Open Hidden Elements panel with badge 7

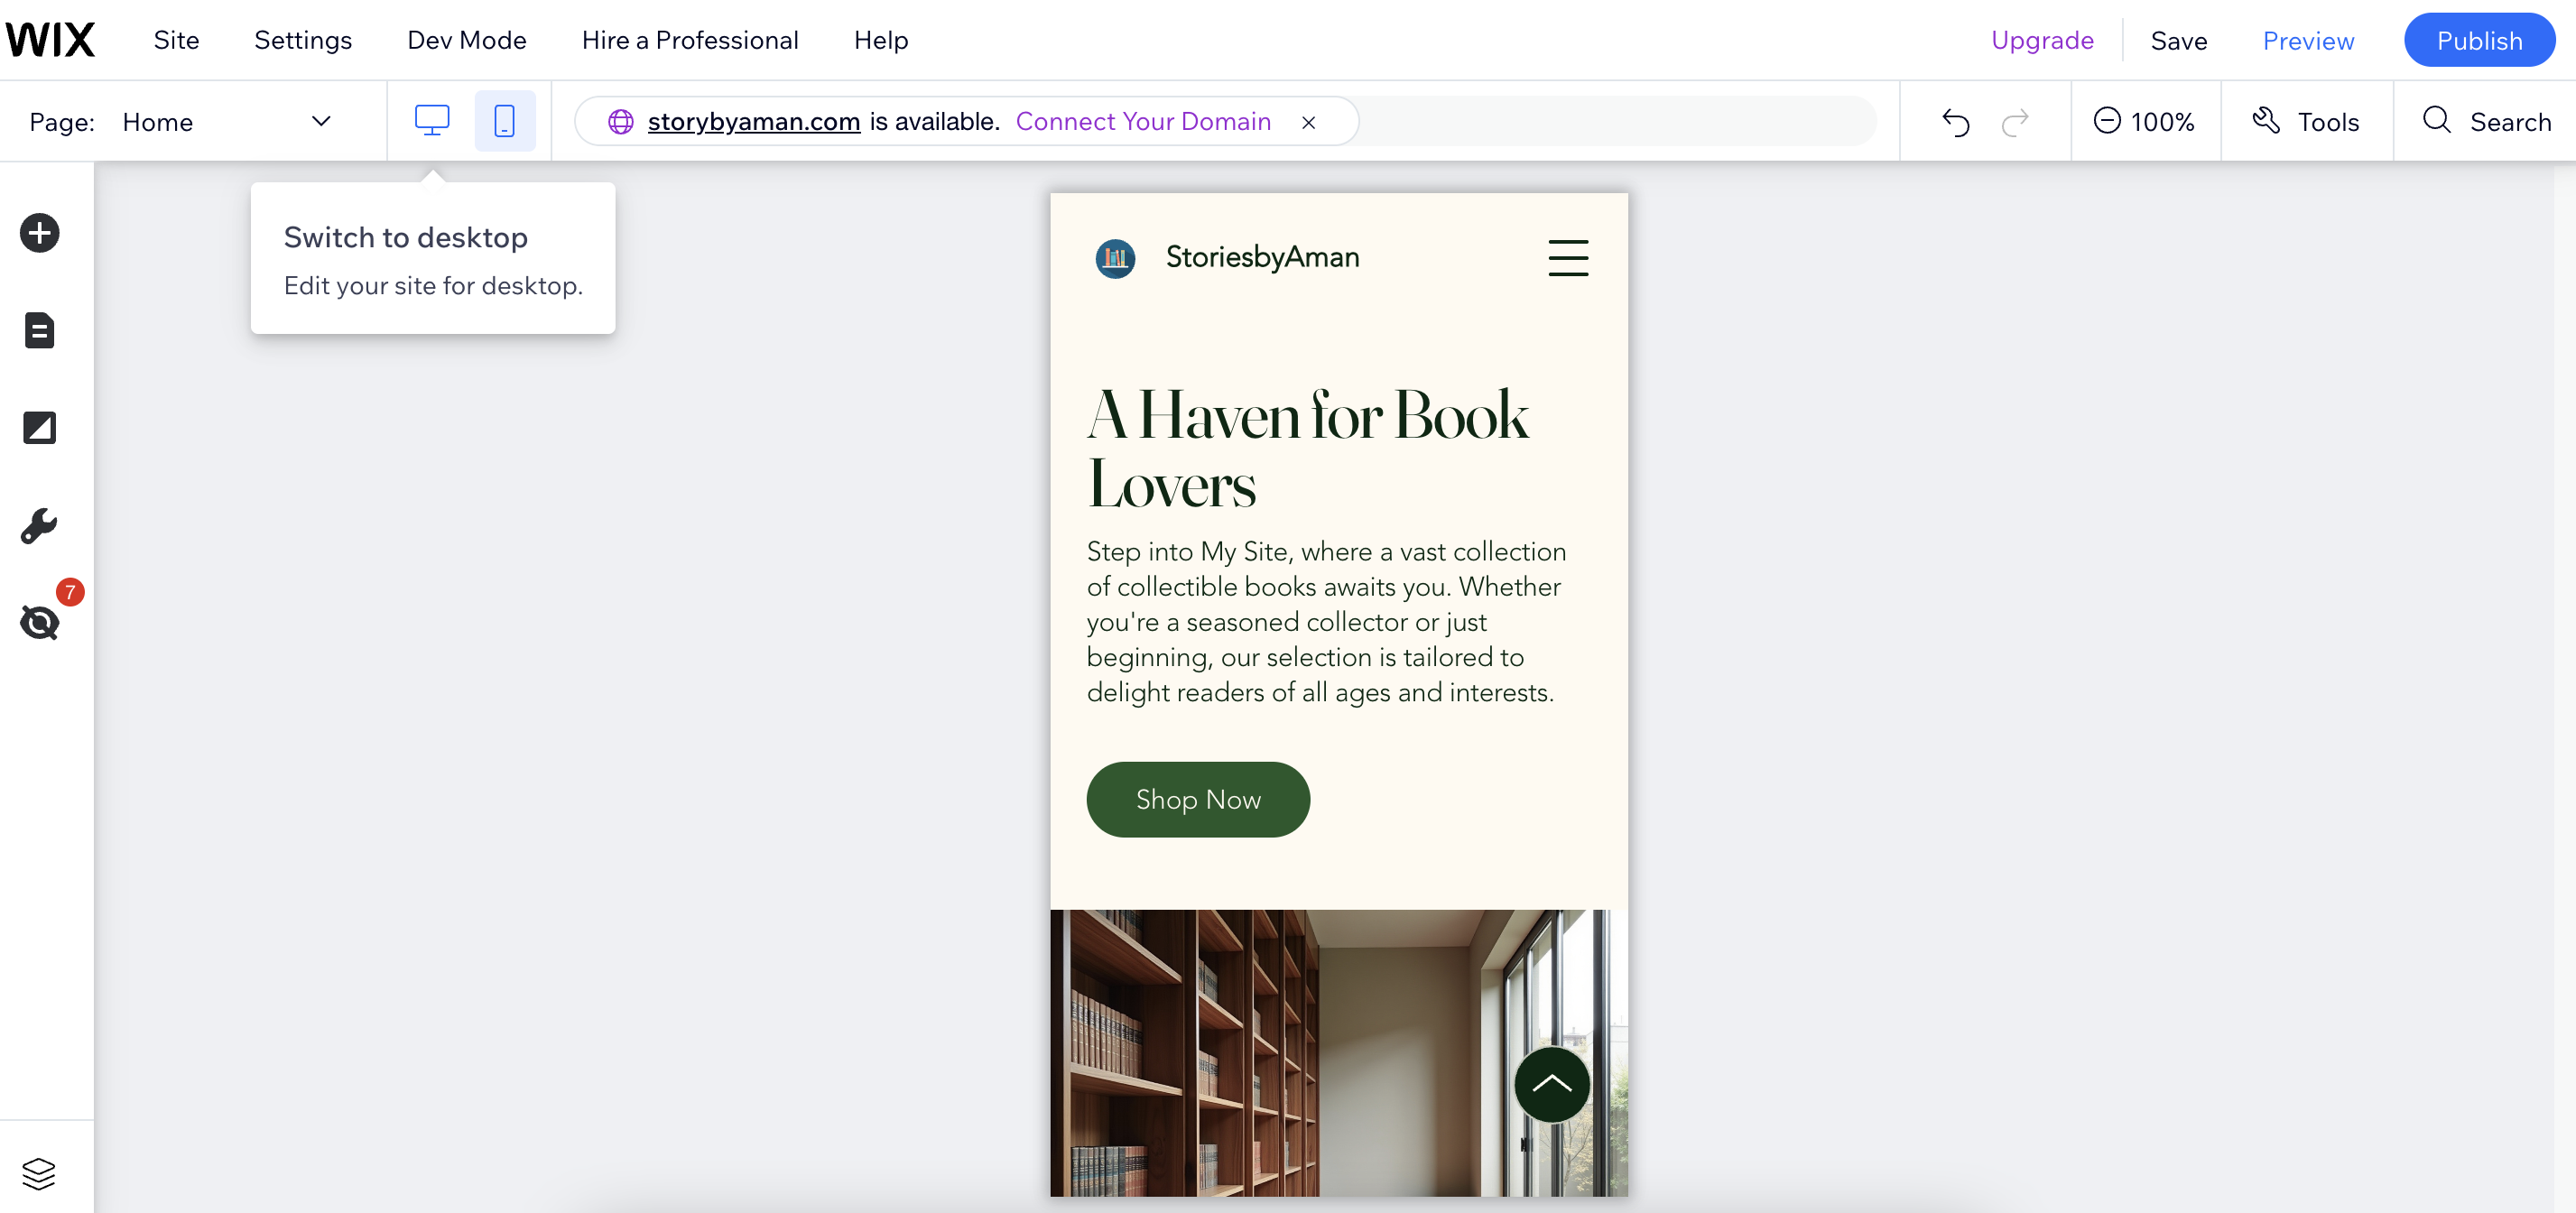pos(39,622)
